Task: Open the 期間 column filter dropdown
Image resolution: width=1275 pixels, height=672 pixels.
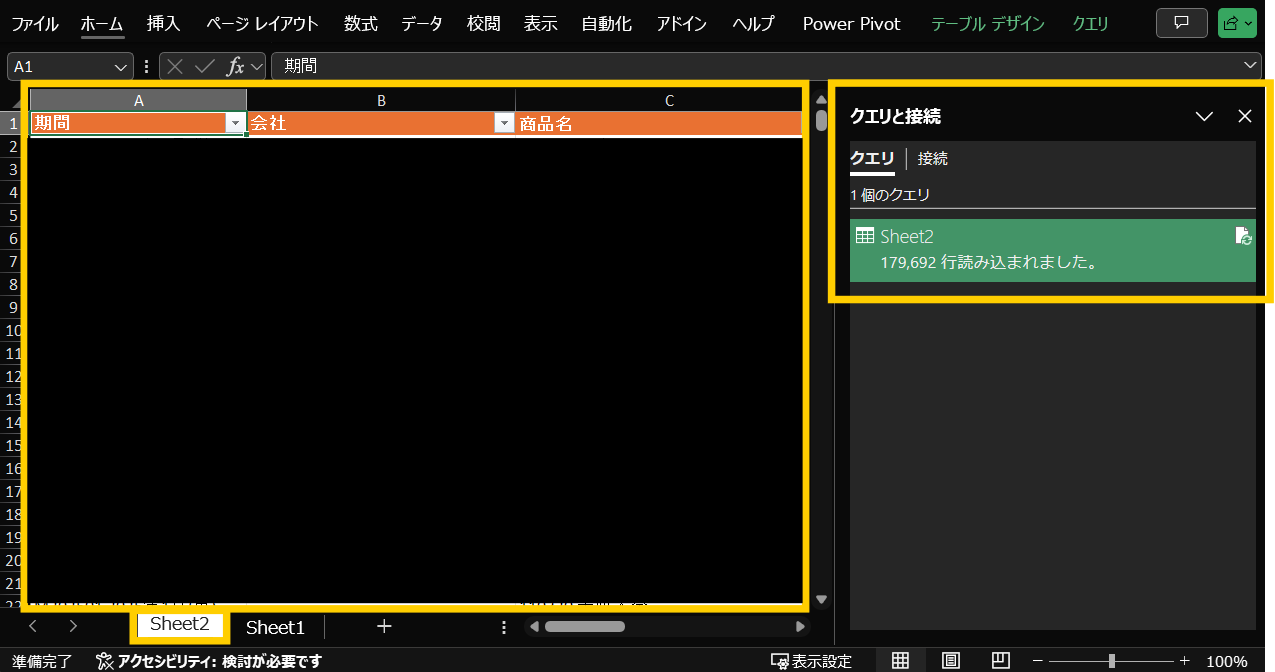Action: 236,123
